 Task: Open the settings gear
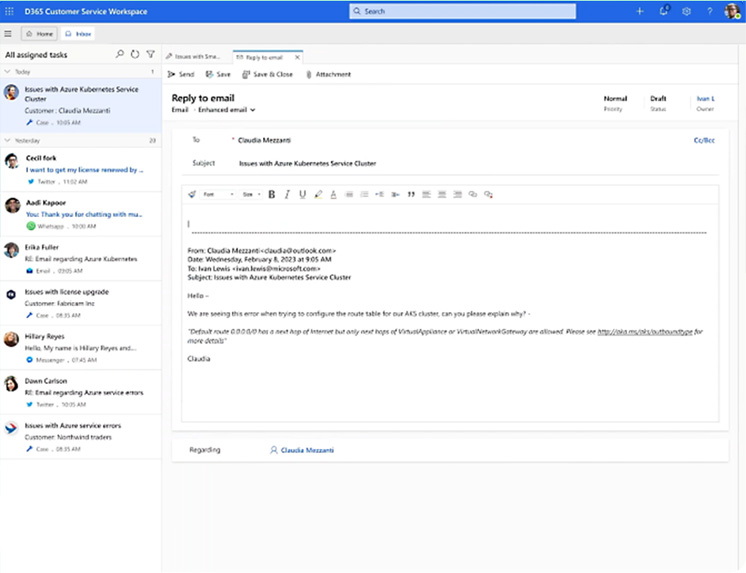click(687, 11)
